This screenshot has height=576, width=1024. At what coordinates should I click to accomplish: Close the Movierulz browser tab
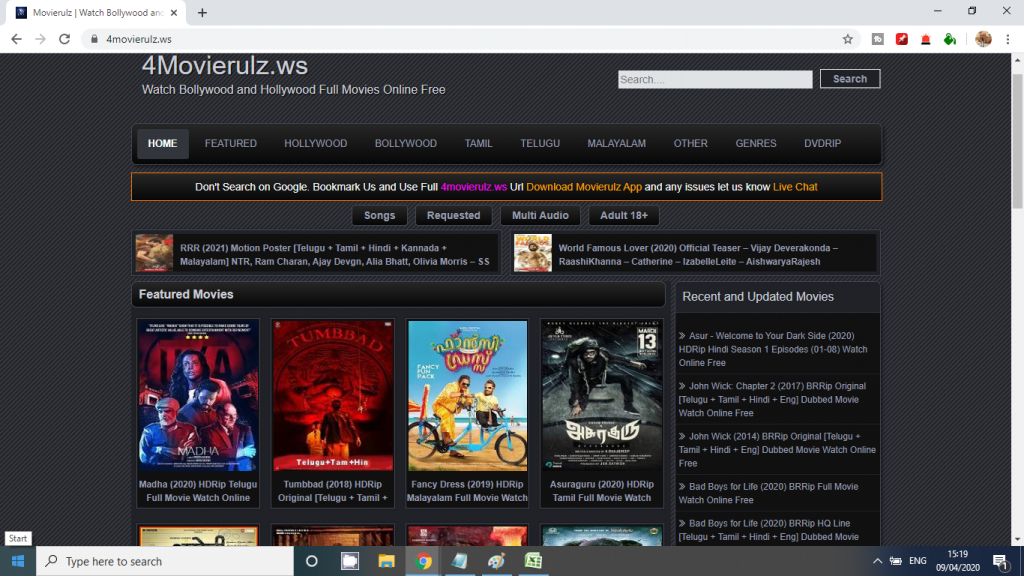coord(174,12)
